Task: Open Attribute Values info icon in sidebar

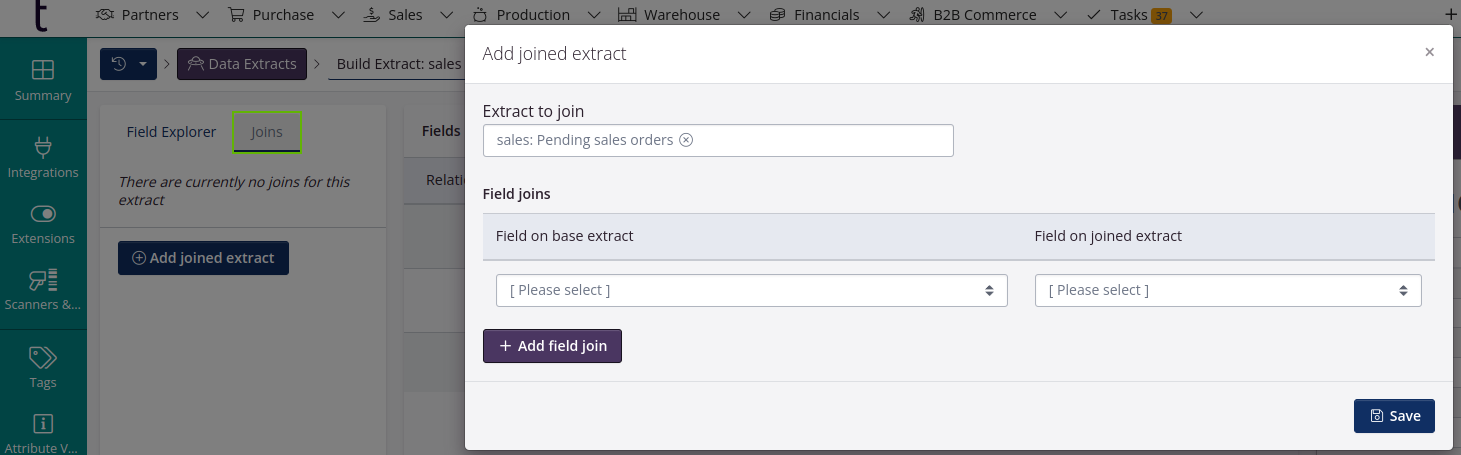Action: coord(43,424)
